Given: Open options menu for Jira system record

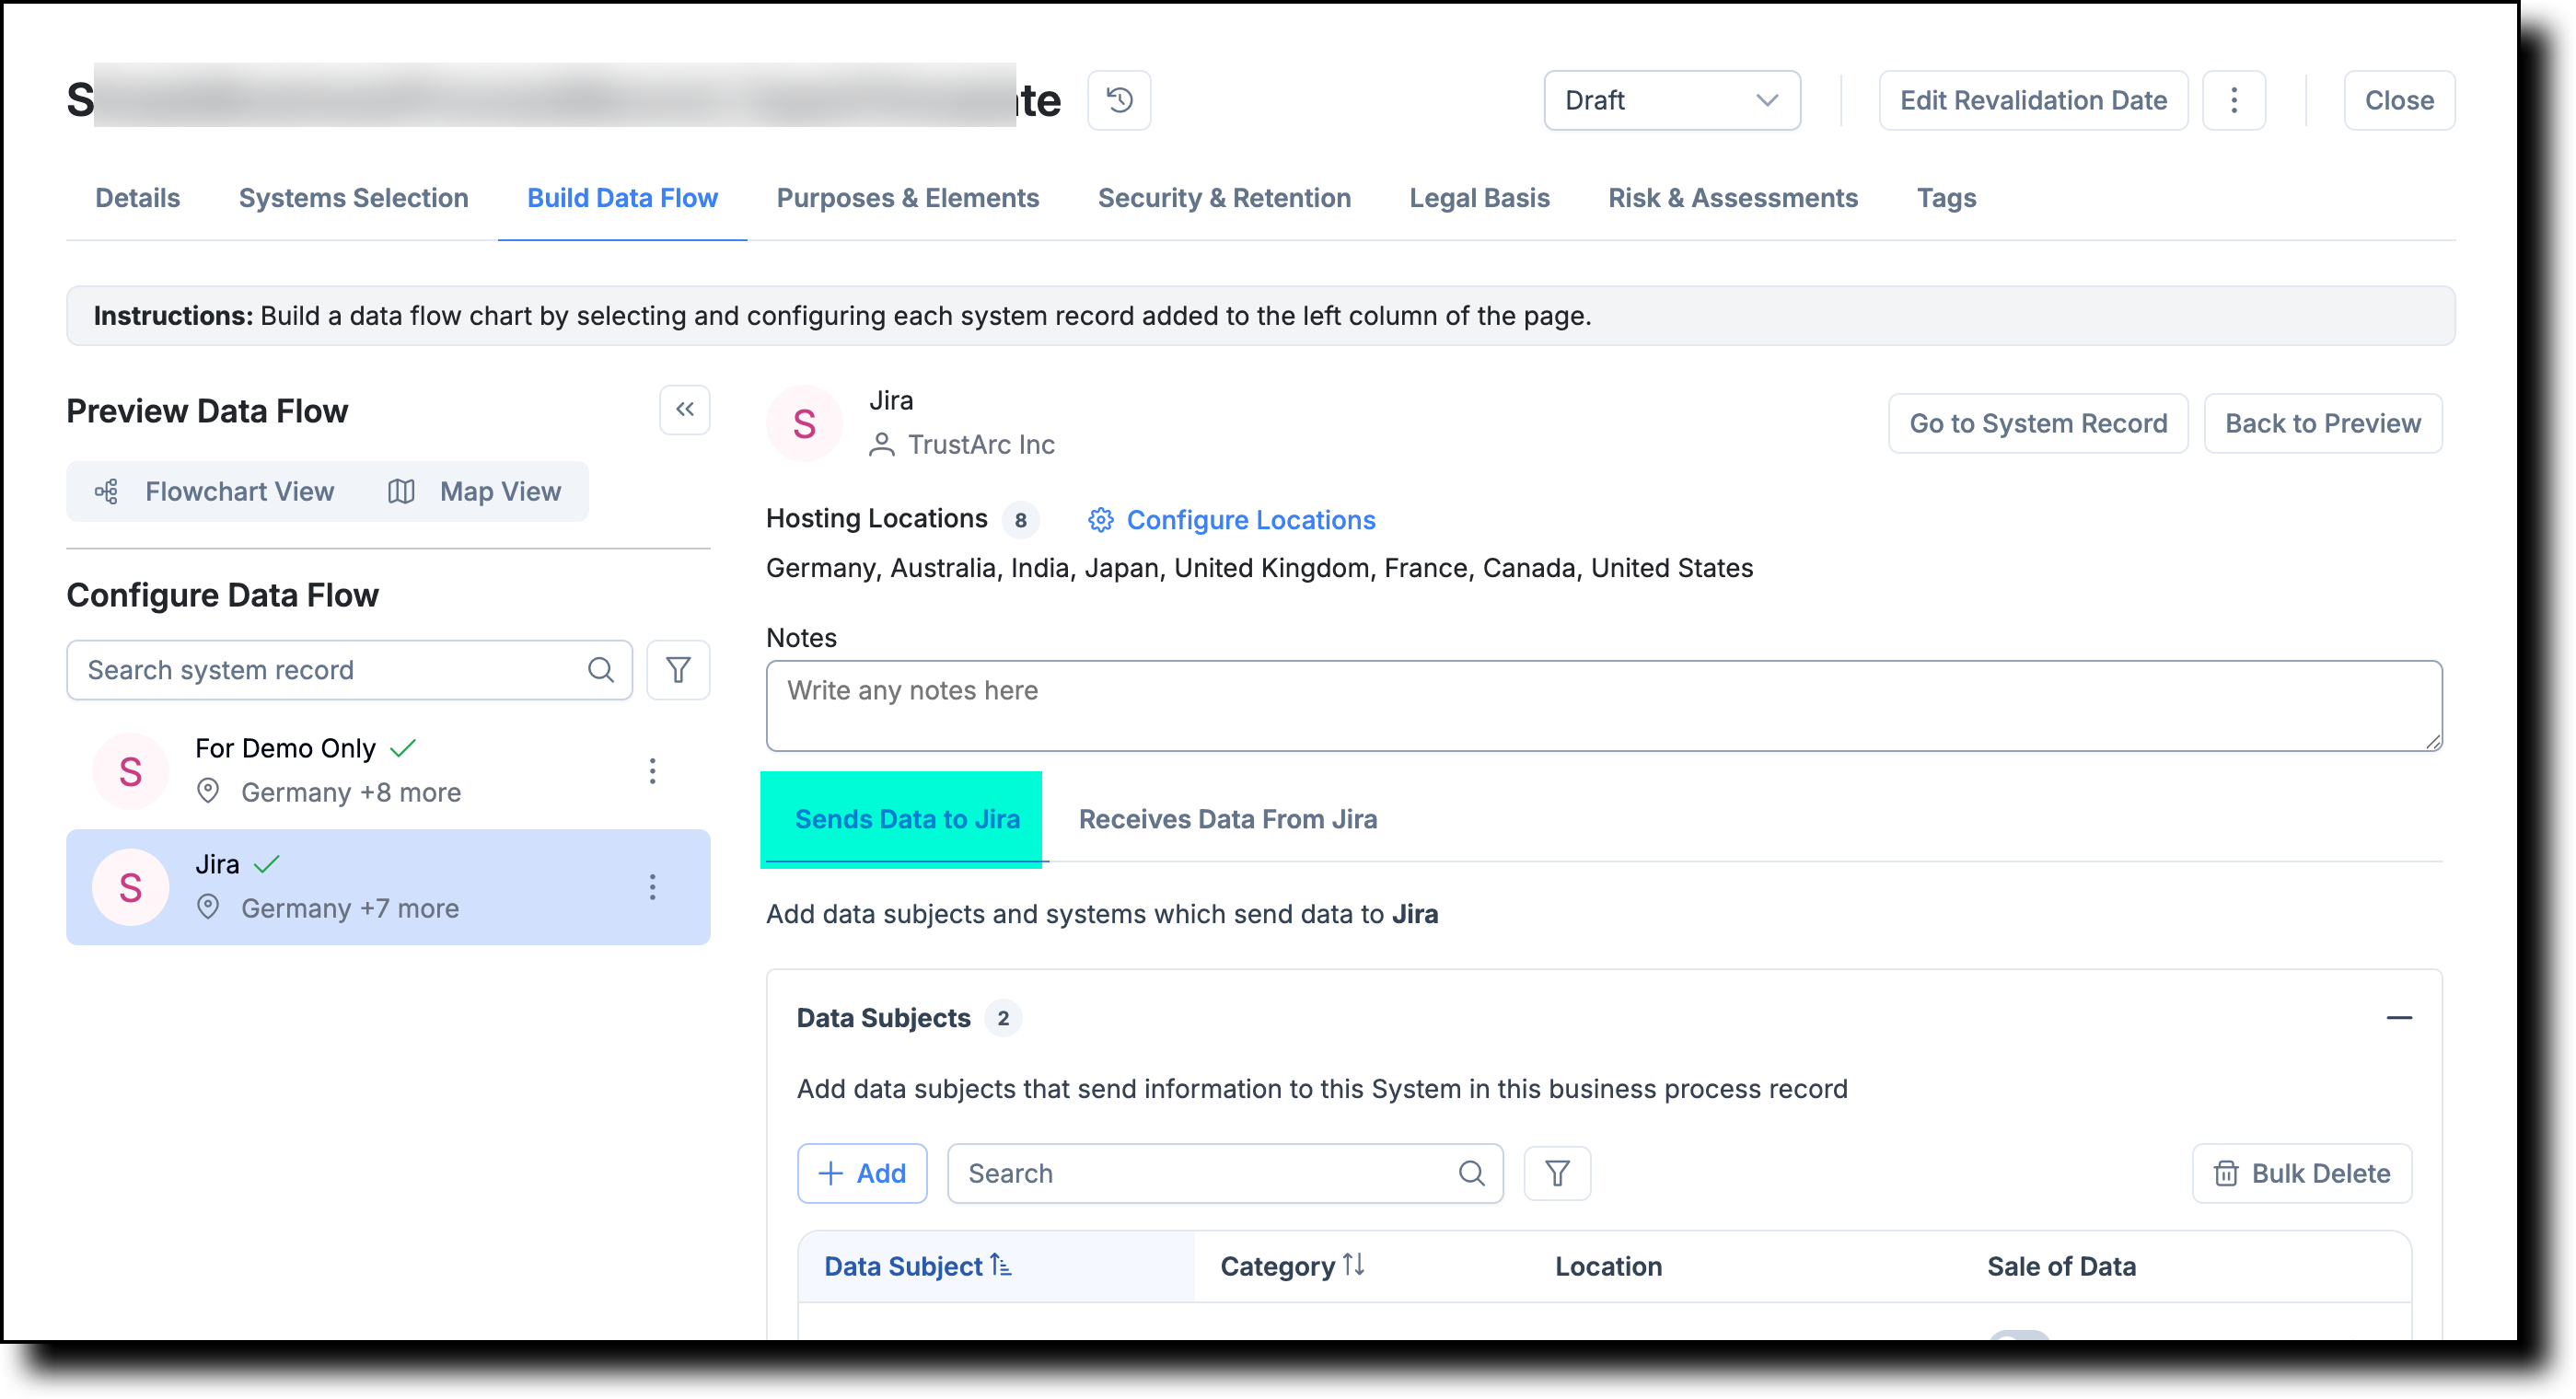Looking at the screenshot, I should [x=652, y=887].
